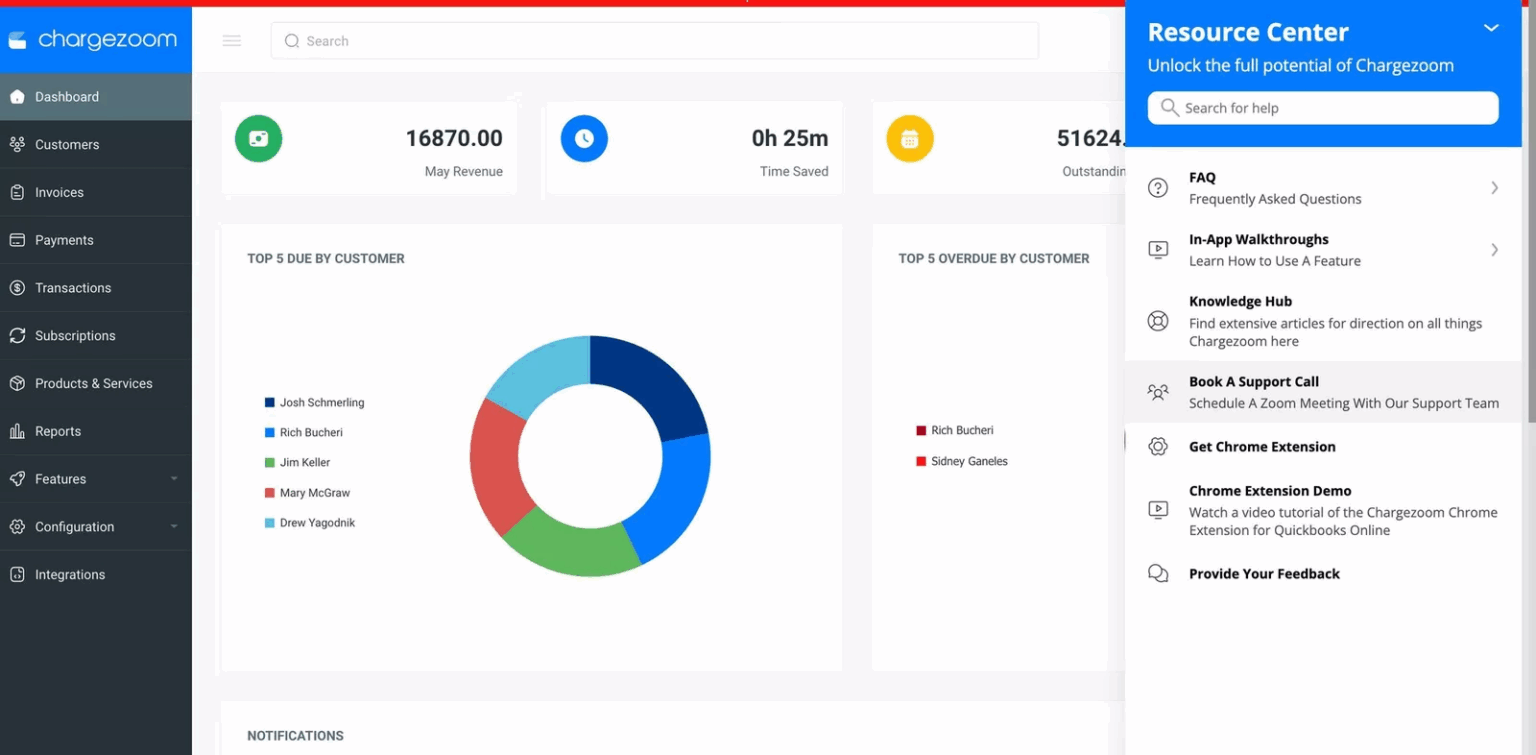Open the hamburger menu
The height and width of the screenshot is (755, 1536).
232,40
